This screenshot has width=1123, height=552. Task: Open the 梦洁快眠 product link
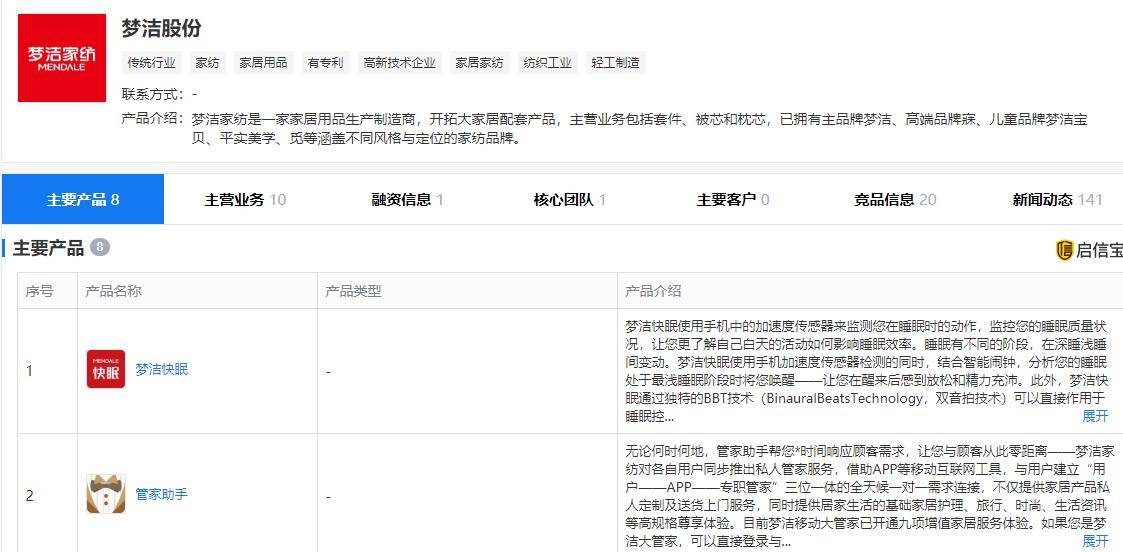tap(161, 369)
